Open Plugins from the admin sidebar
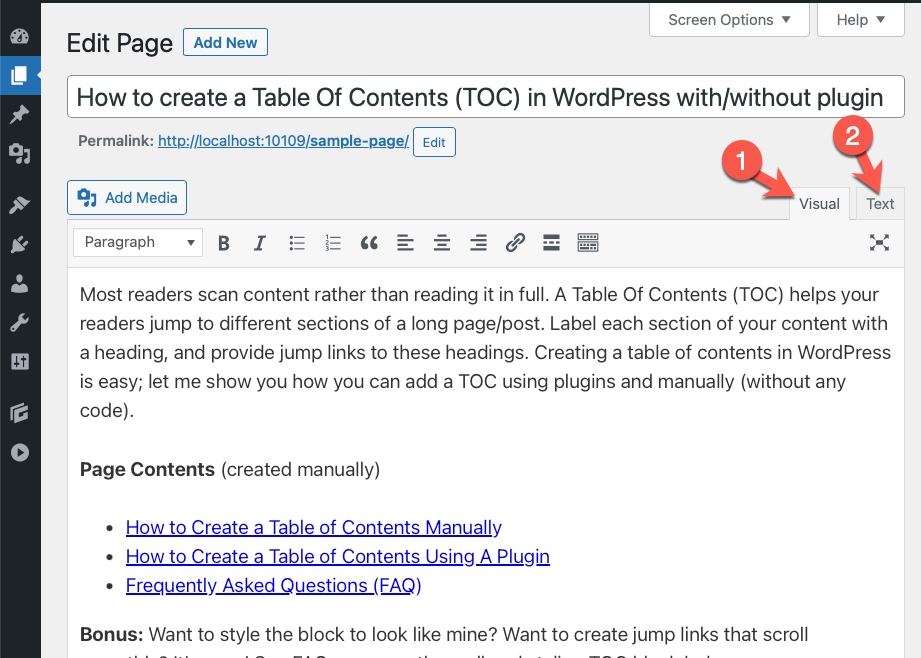 [19, 245]
